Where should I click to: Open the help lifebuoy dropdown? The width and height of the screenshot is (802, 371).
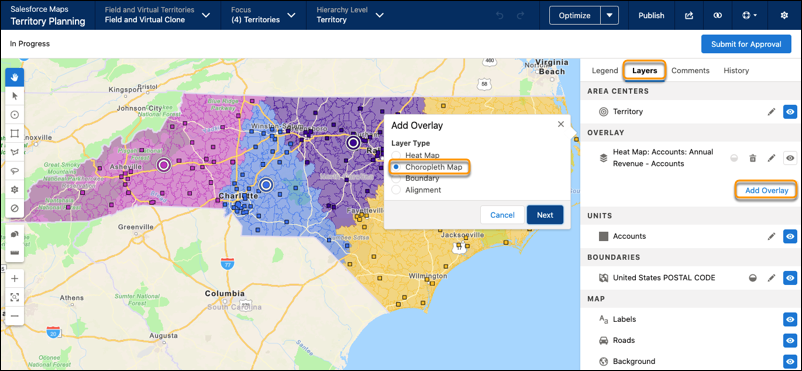pos(749,15)
